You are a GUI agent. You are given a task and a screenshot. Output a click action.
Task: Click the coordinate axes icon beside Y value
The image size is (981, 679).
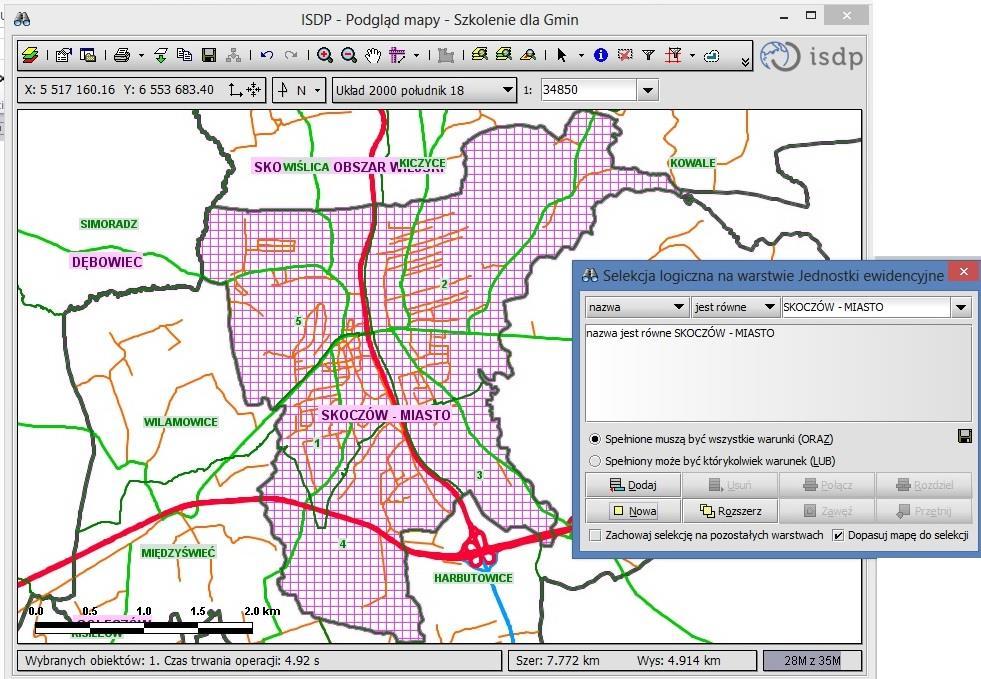click(x=235, y=90)
